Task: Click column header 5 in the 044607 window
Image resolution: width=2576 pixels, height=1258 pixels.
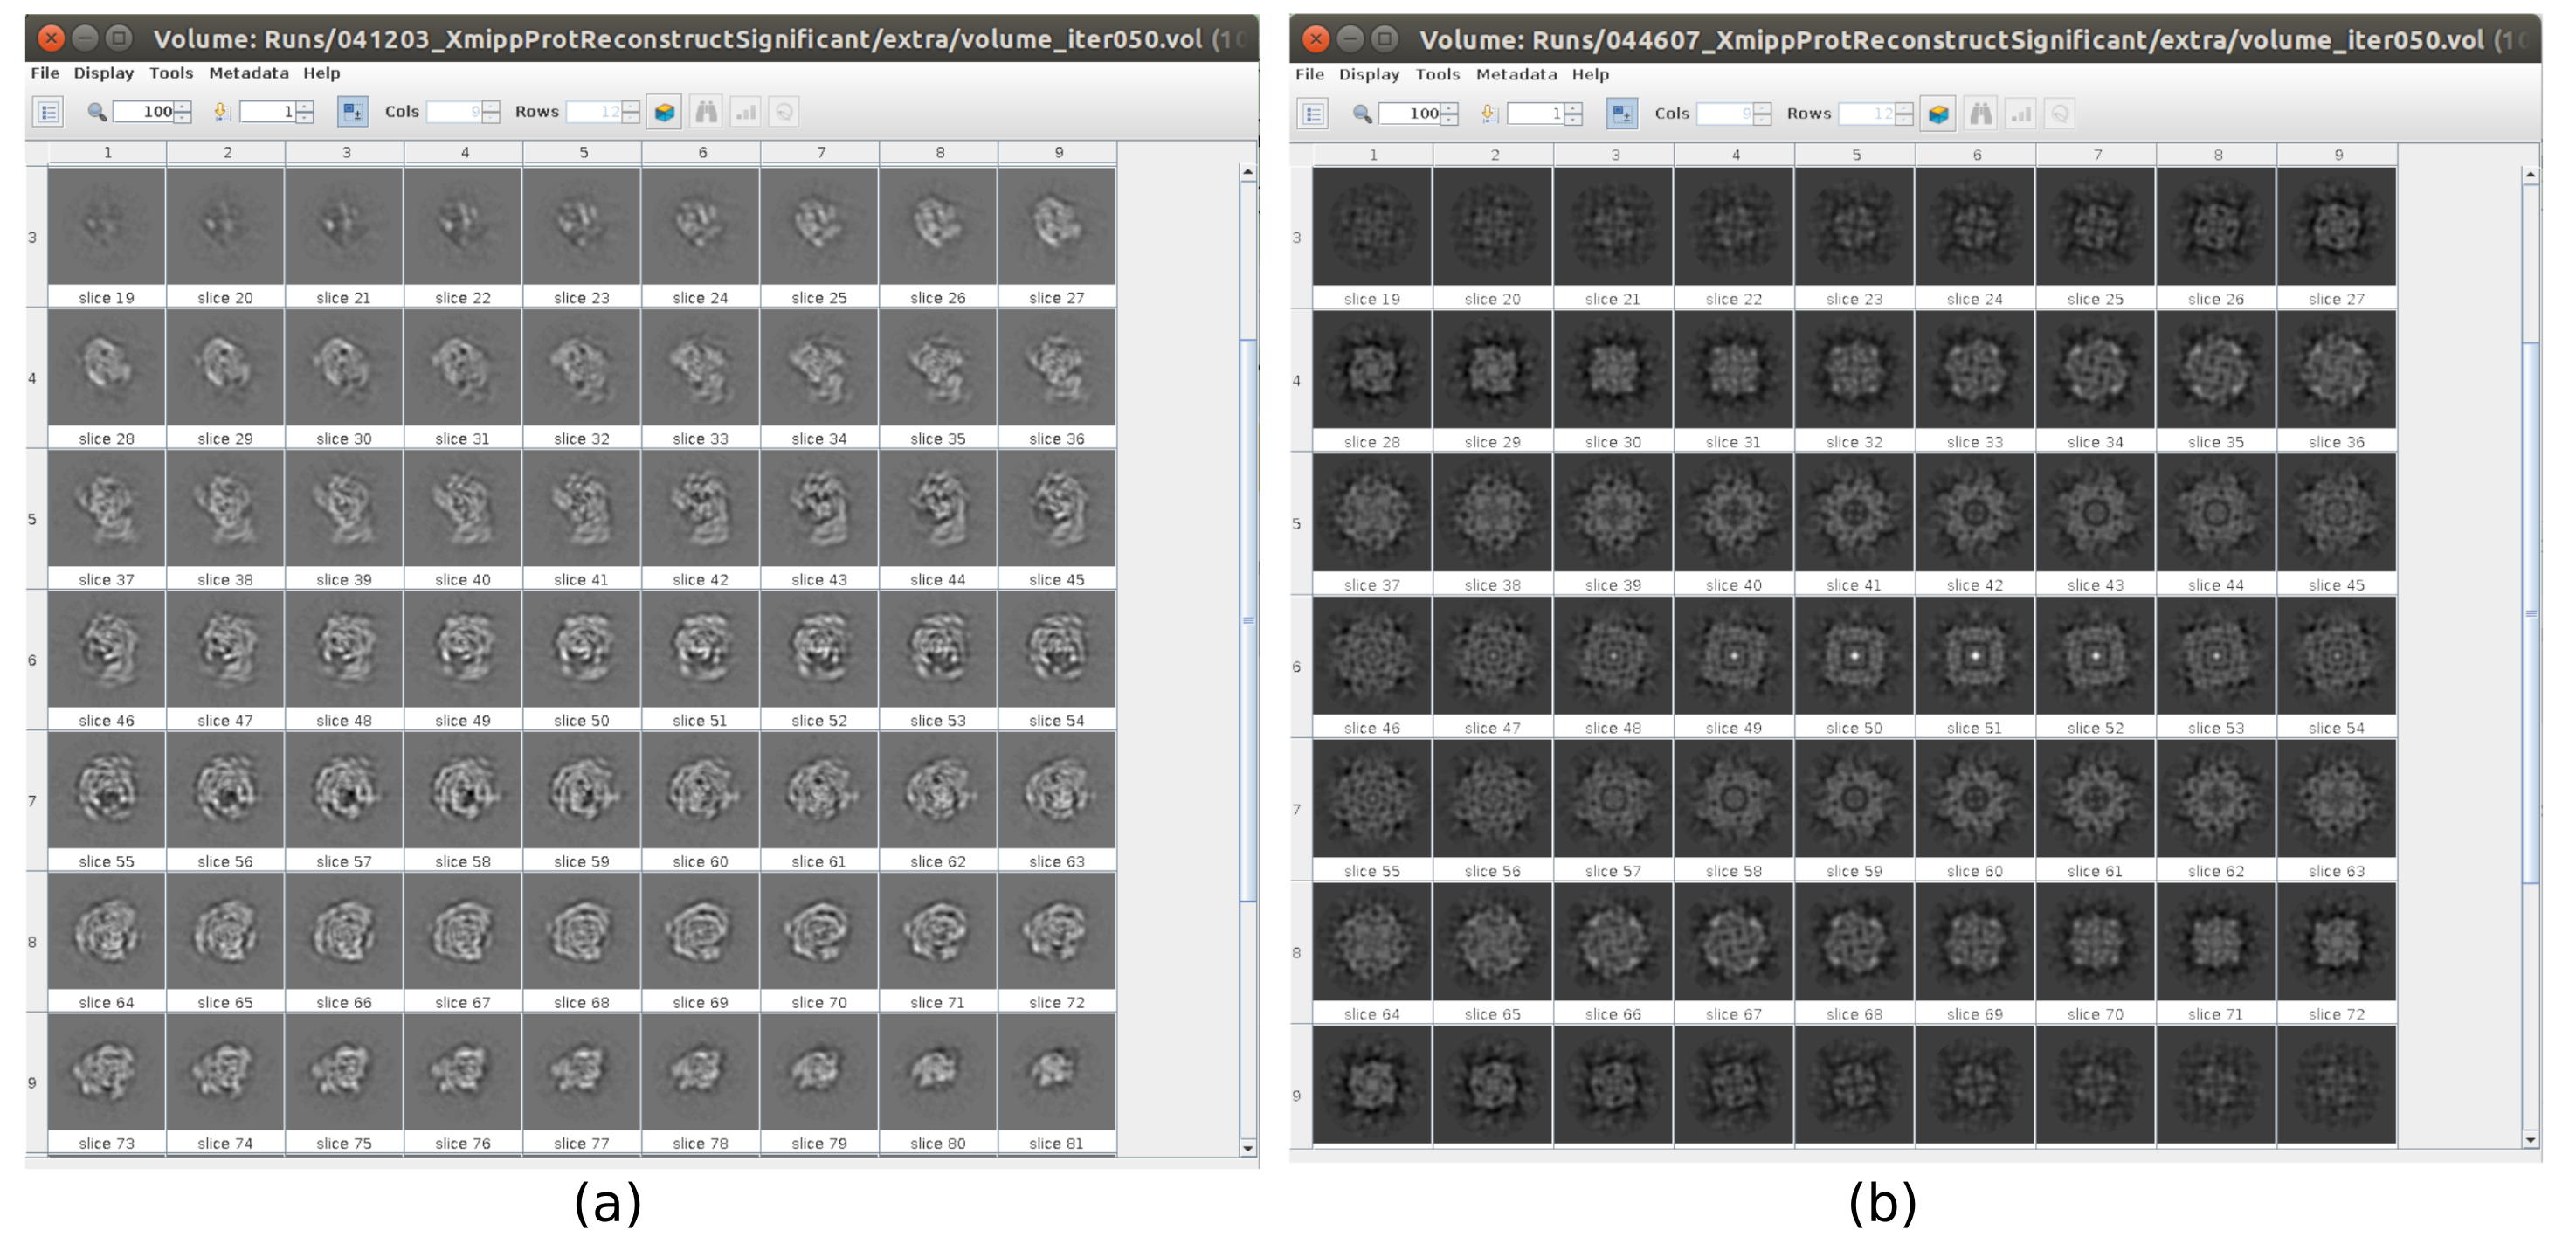Action: click(x=1856, y=155)
